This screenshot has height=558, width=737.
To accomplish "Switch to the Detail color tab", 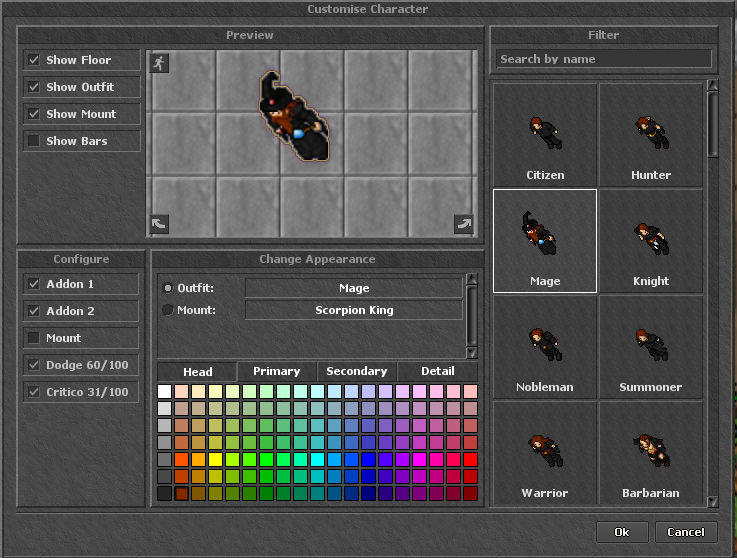I will 438,371.
